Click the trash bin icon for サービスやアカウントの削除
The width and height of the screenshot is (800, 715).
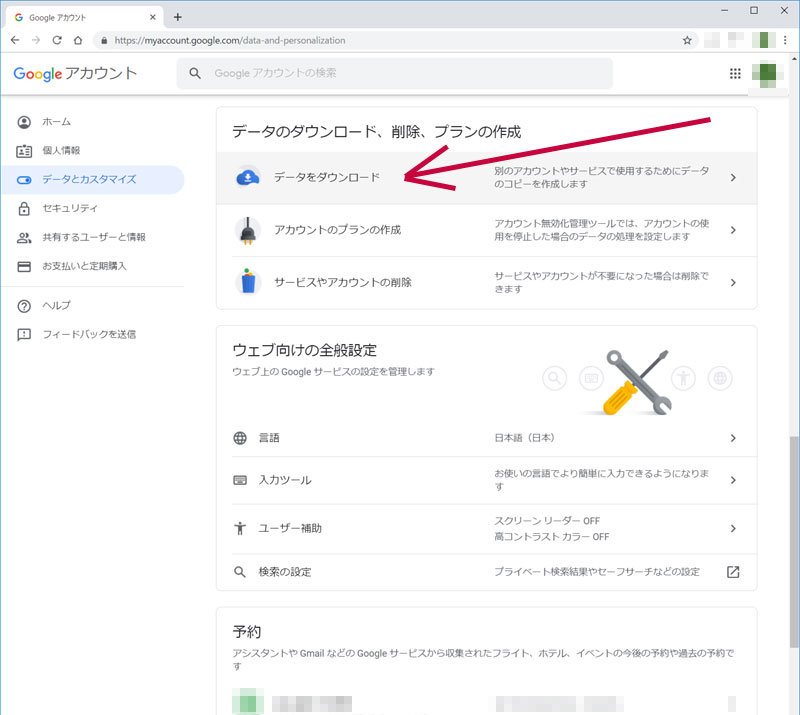[x=247, y=282]
